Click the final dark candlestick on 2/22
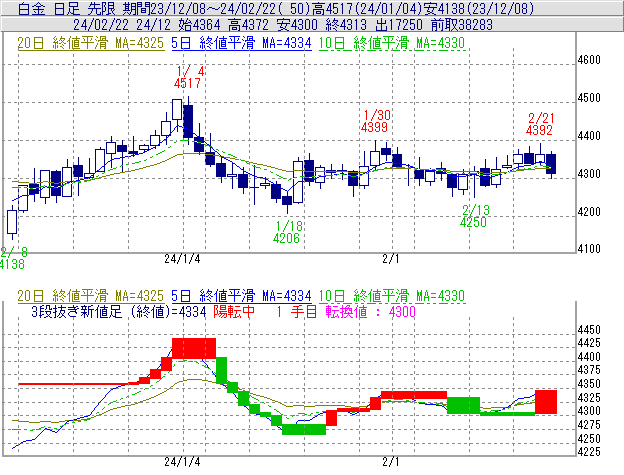The width and height of the screenshot is (624, 475). click(551, 164)
